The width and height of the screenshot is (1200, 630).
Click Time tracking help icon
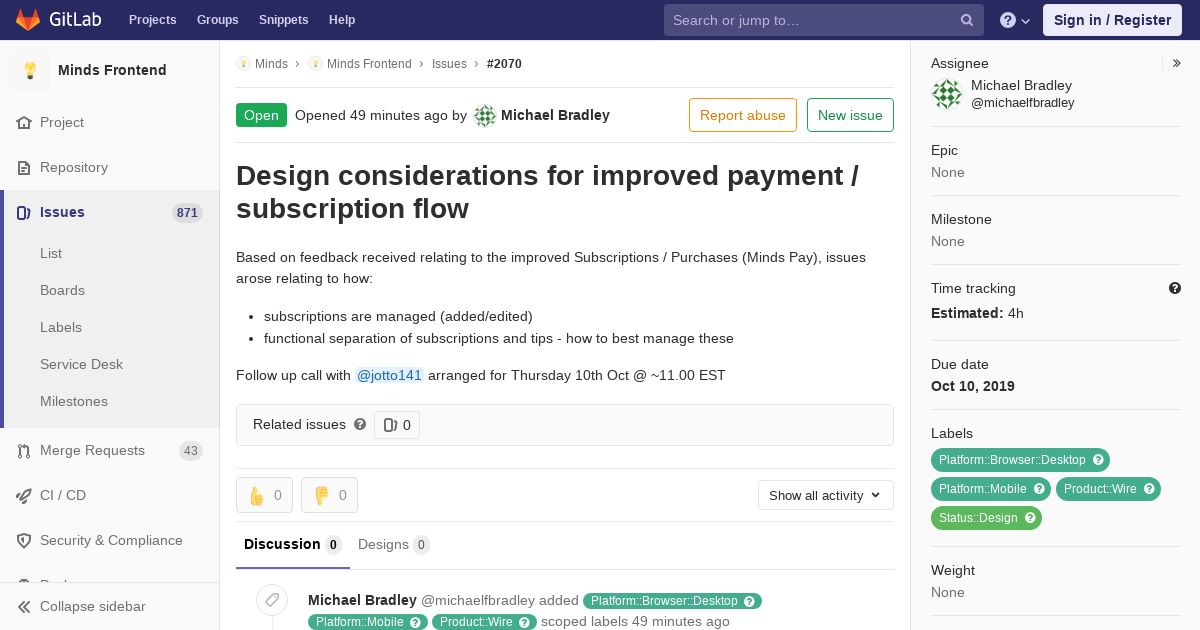[x=1175, y=288]
